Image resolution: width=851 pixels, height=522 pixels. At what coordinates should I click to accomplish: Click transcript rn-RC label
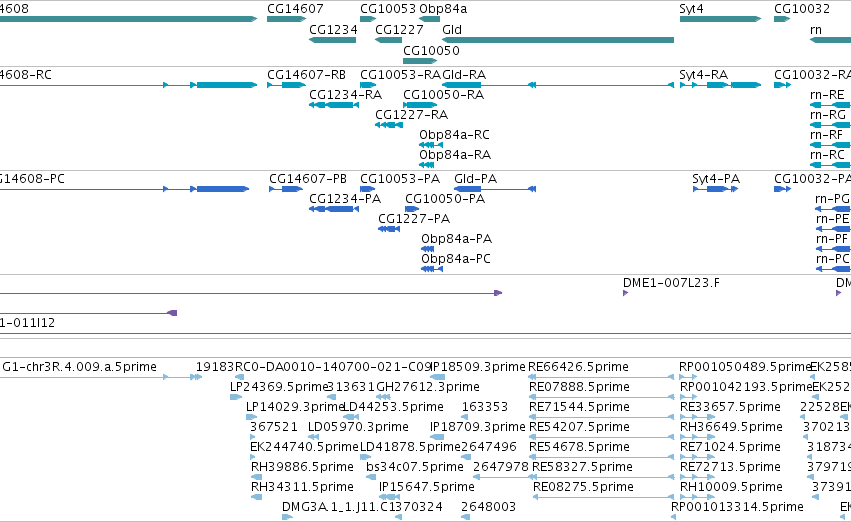tap(827, 155)
